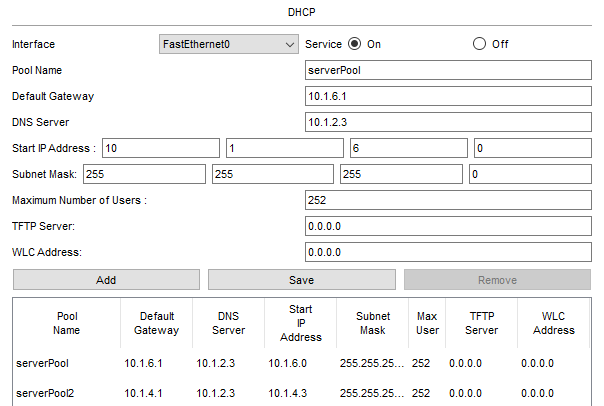Click the Add button
Image resolution: width=604 pixels, height=406 pixels.
(106, 280)
